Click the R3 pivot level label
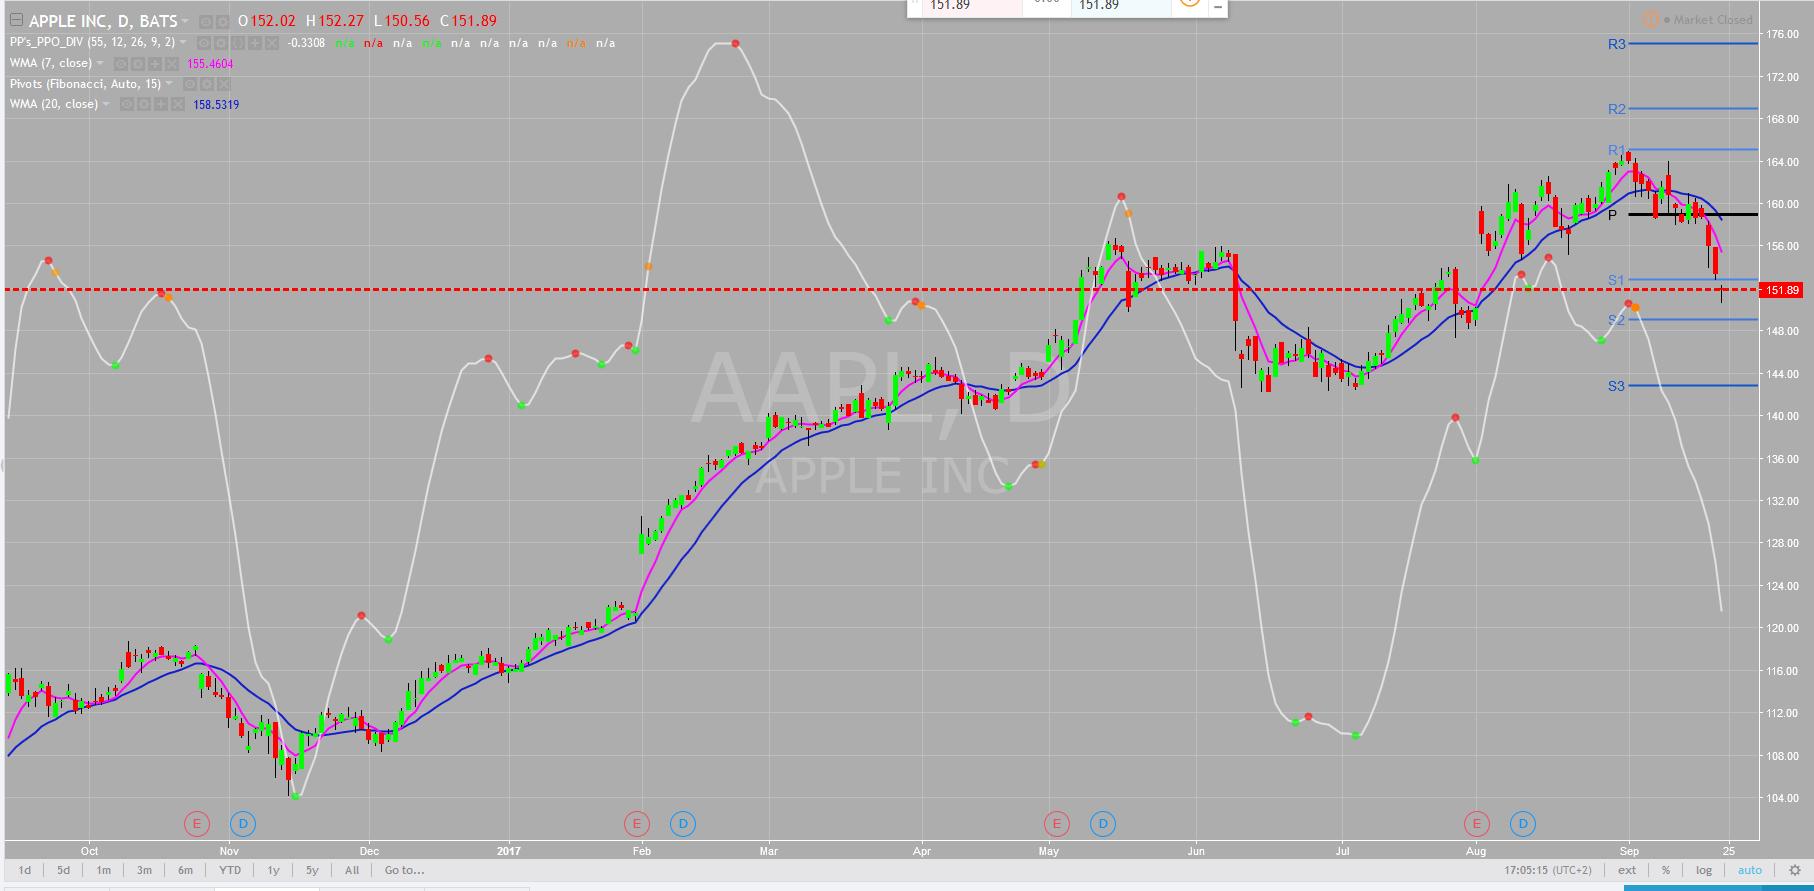1814x891 pixels. point(1617,44)
